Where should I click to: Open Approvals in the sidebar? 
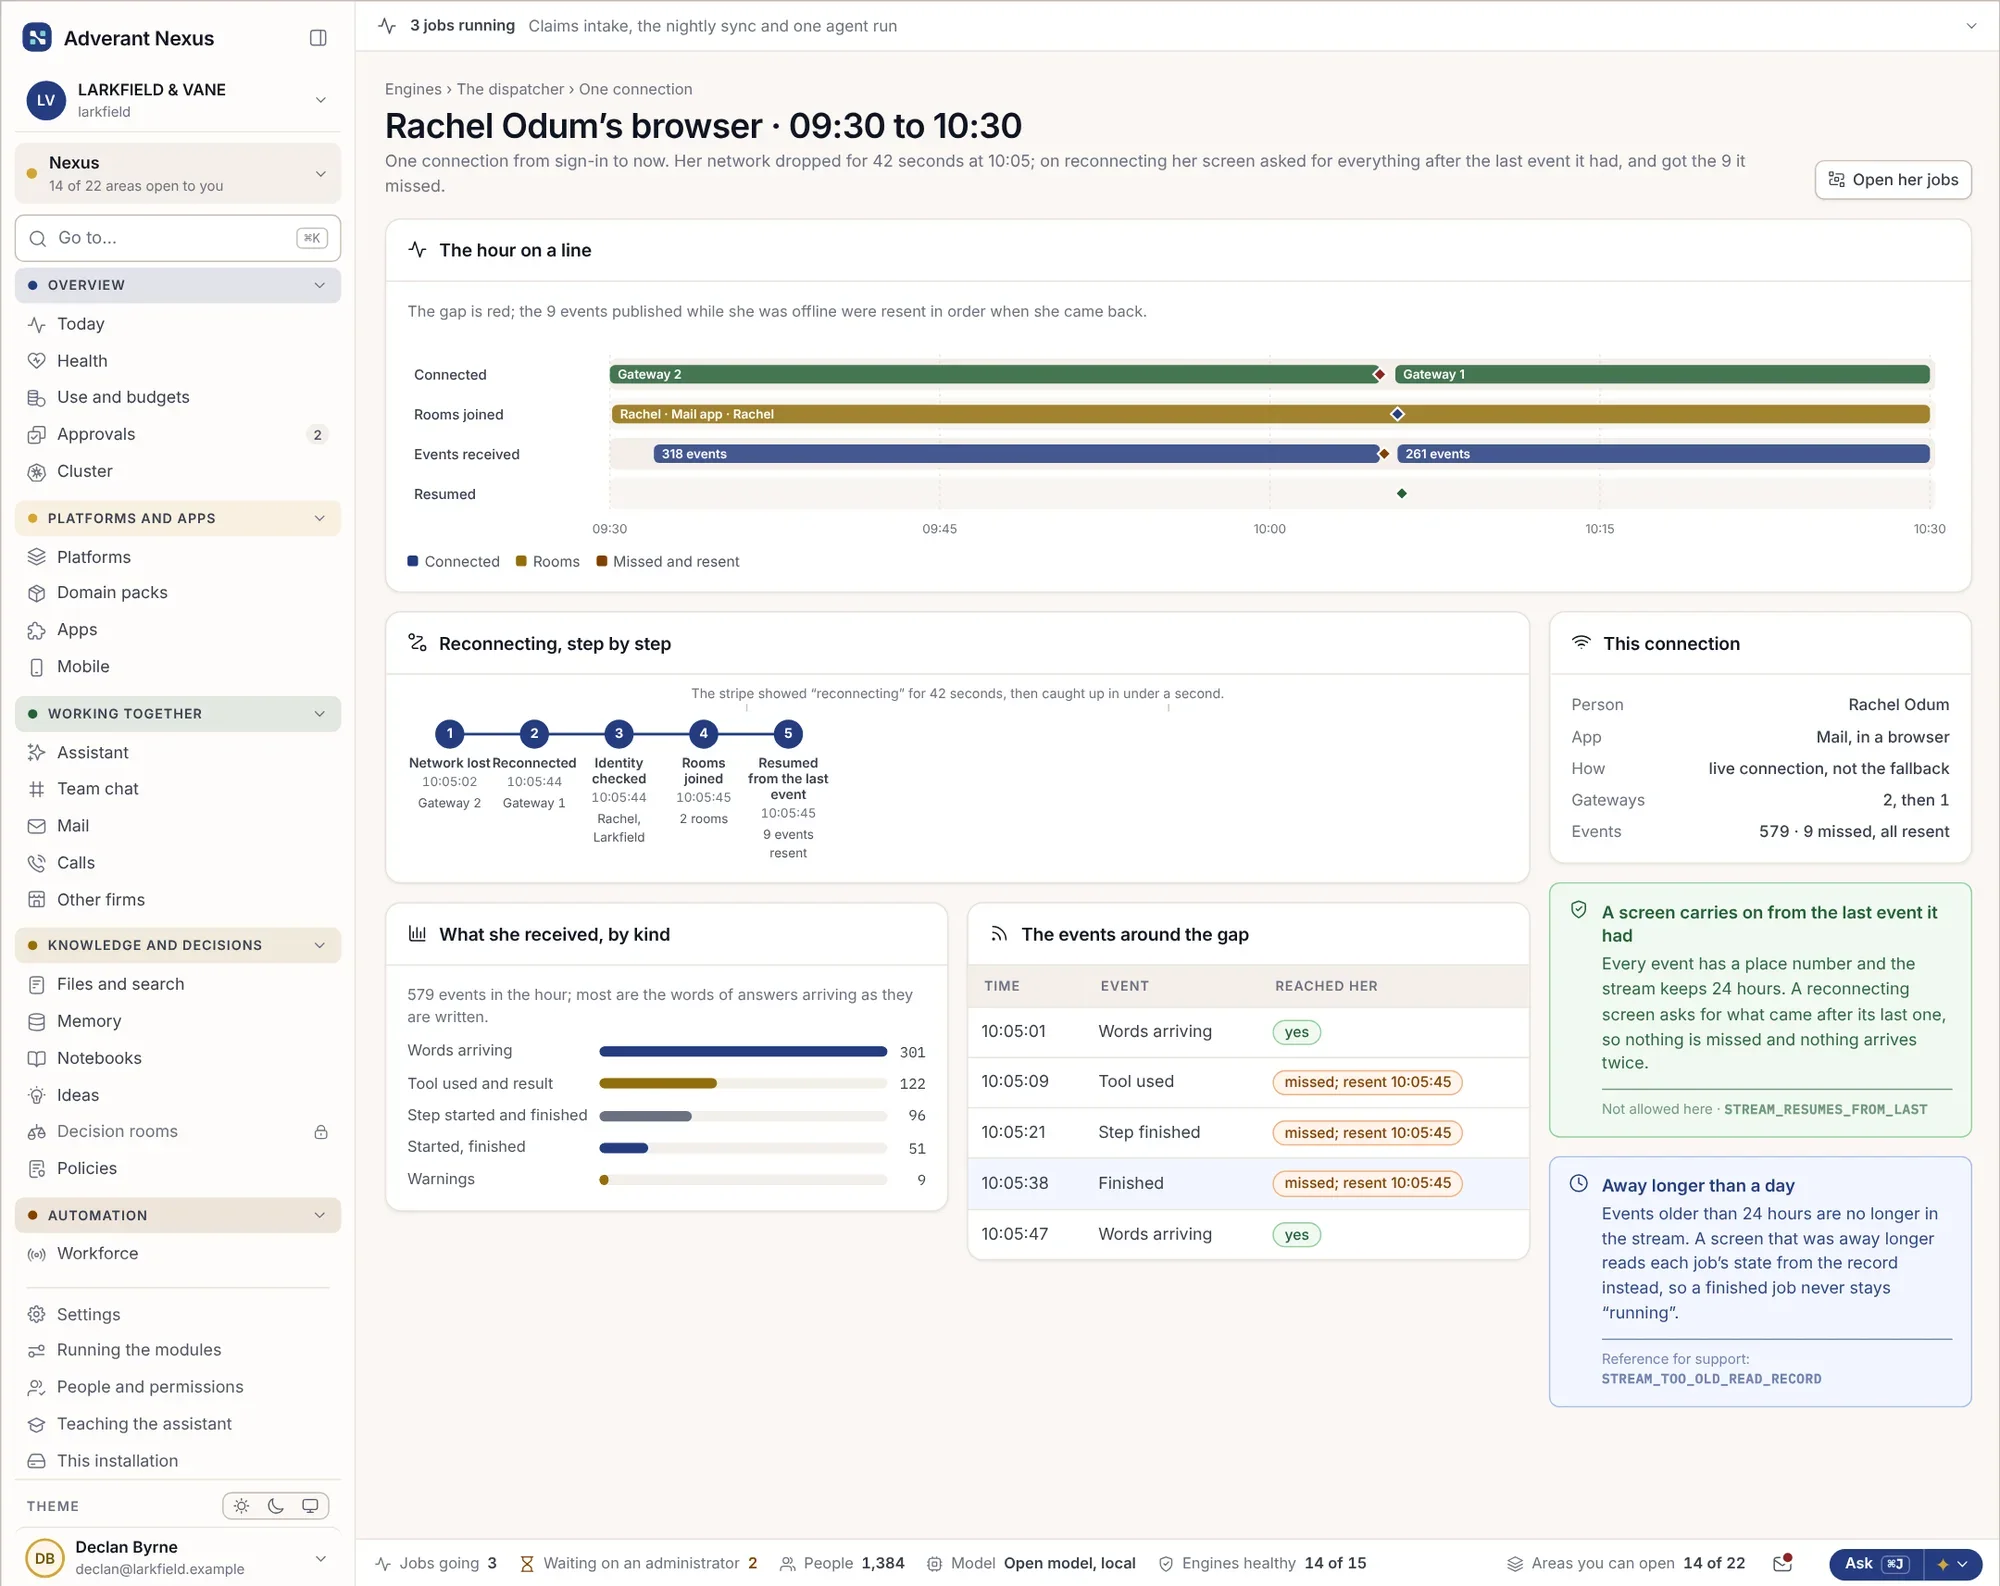[178, 435]
